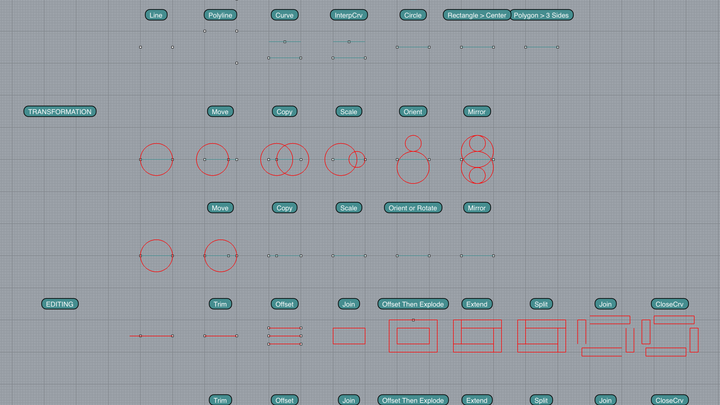
Task: Select Copy label in the TRANSFORMATION heading row
Action: click(284, 112)
